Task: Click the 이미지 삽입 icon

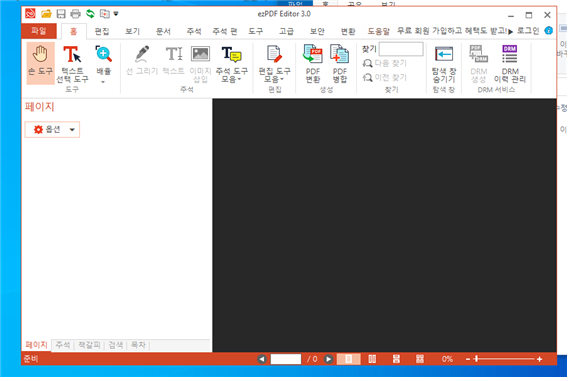Action: point(200,64)
